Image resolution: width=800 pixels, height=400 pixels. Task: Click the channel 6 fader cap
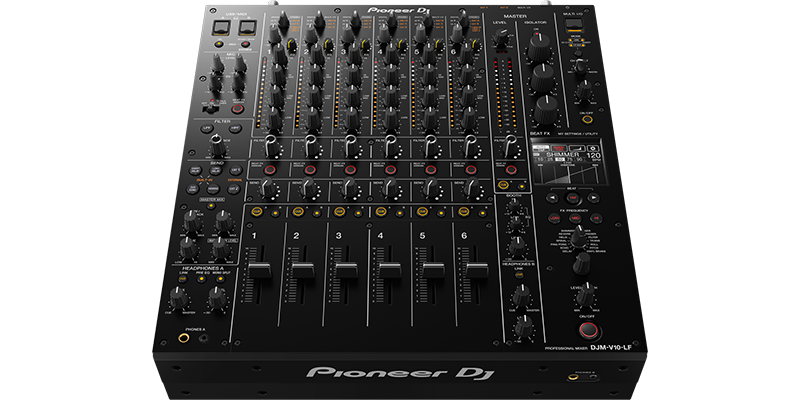pos(478,270)
